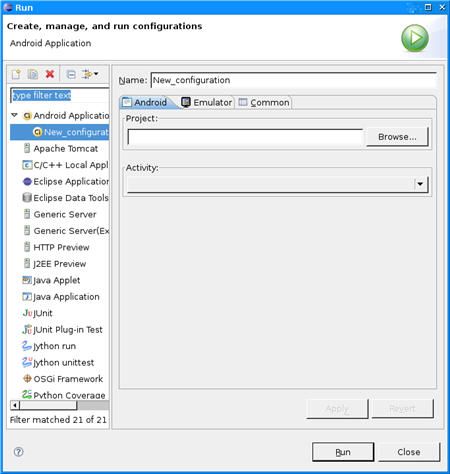Screen dimensions: 450x474
Task: Click the horizontal scrollbar left arrow
Action: 15,405
